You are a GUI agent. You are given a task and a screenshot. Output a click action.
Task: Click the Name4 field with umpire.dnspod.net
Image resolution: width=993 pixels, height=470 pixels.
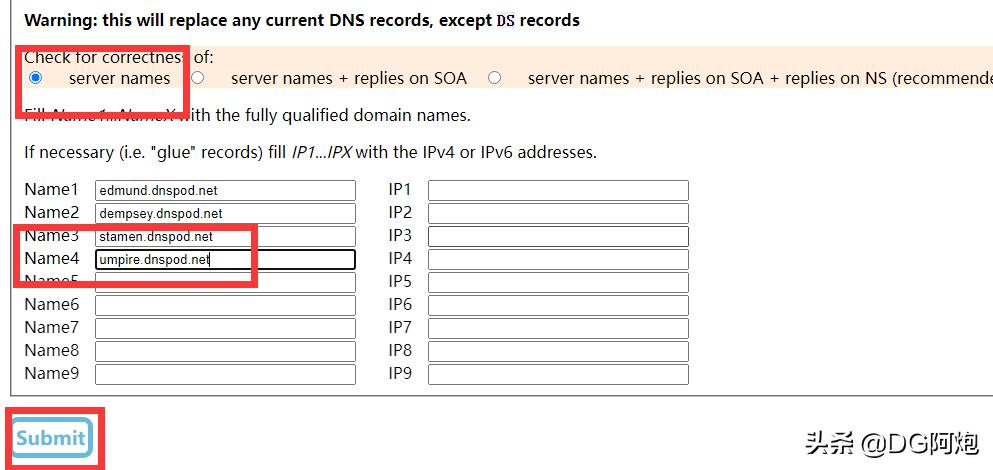pos(225,259)
